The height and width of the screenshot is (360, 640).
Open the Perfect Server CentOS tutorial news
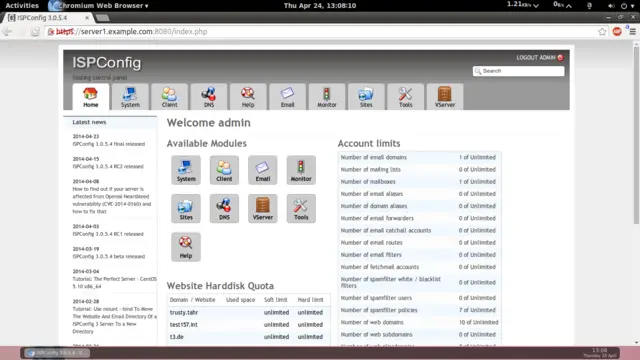pos(114,282)
